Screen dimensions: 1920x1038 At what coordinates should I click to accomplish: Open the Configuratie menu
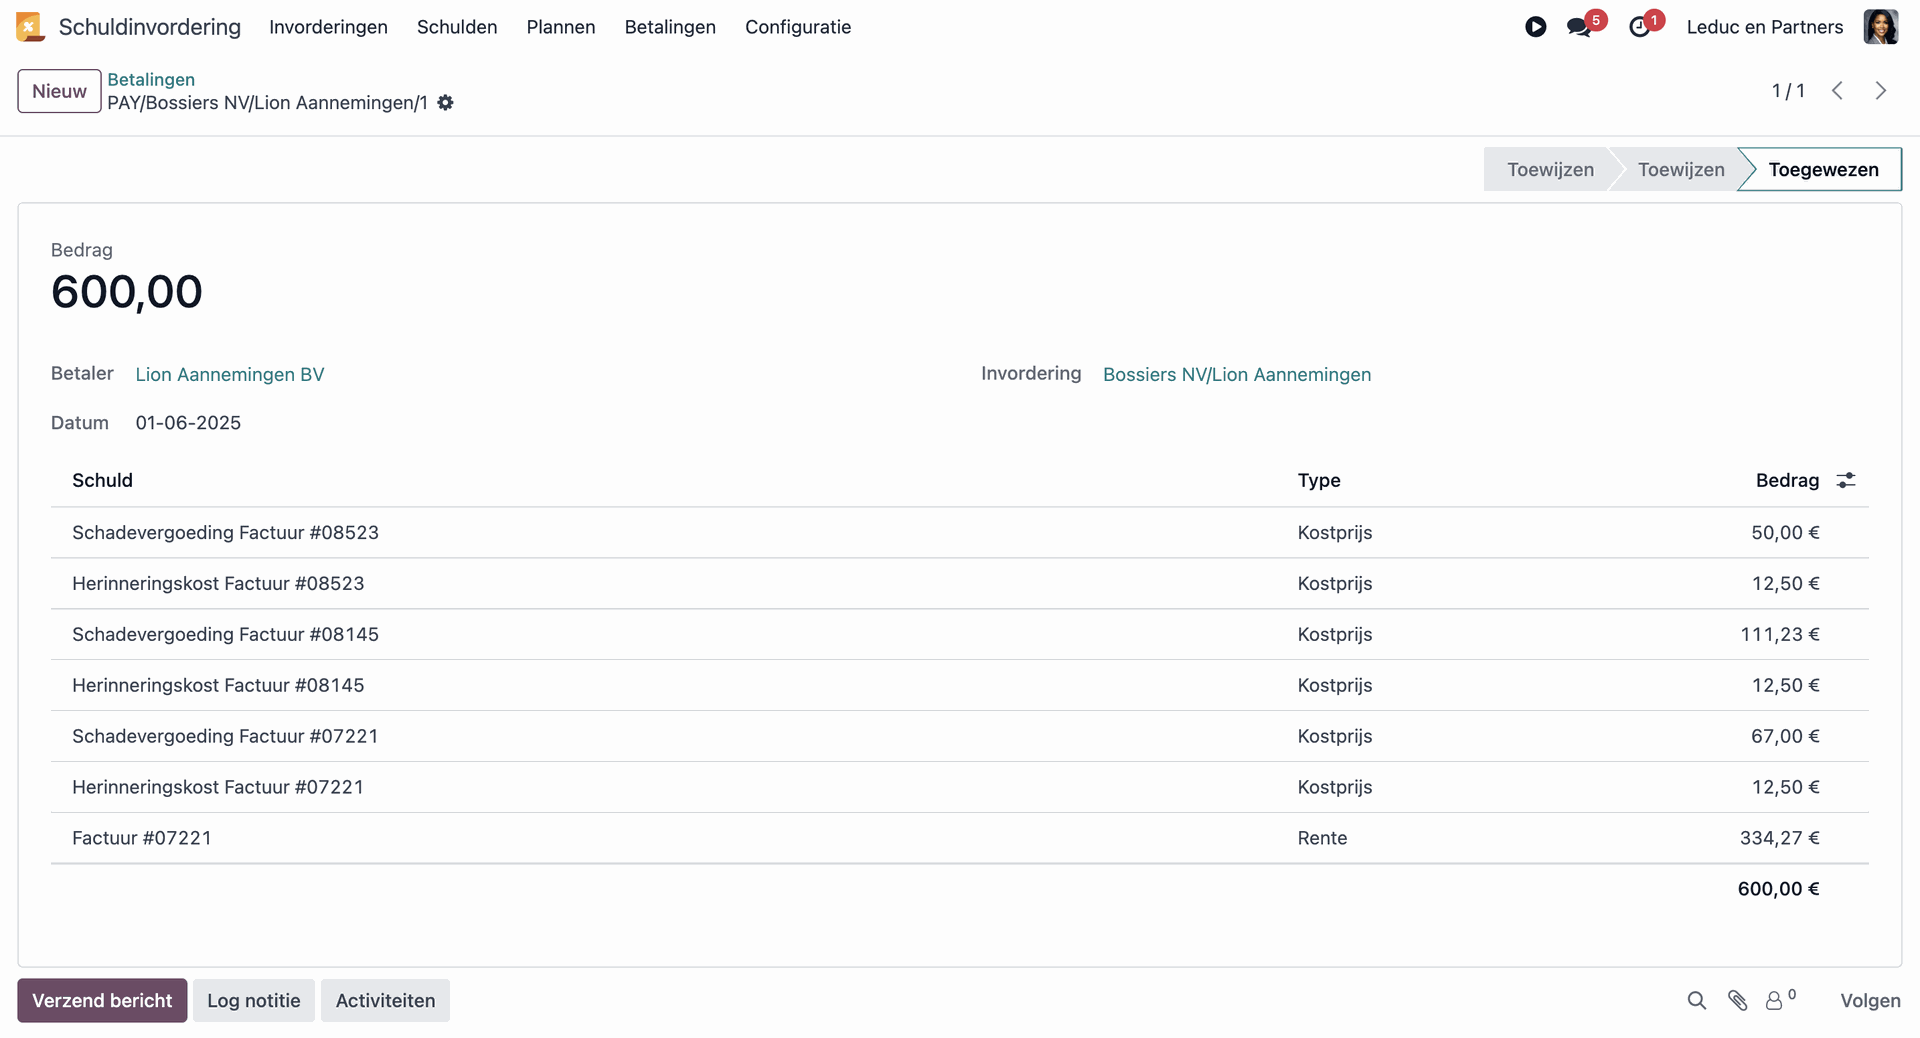pyautogui.click(x=797, y=27)
